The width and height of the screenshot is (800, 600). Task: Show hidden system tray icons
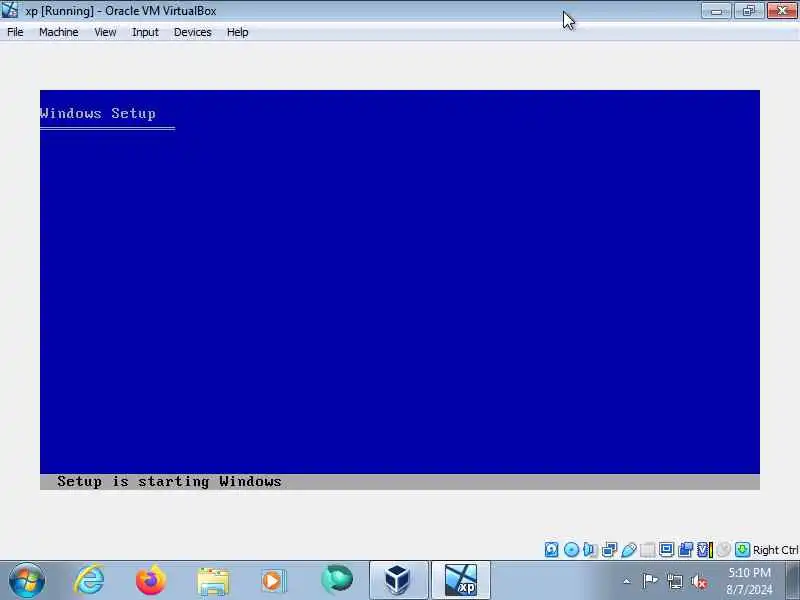(627, 581)
